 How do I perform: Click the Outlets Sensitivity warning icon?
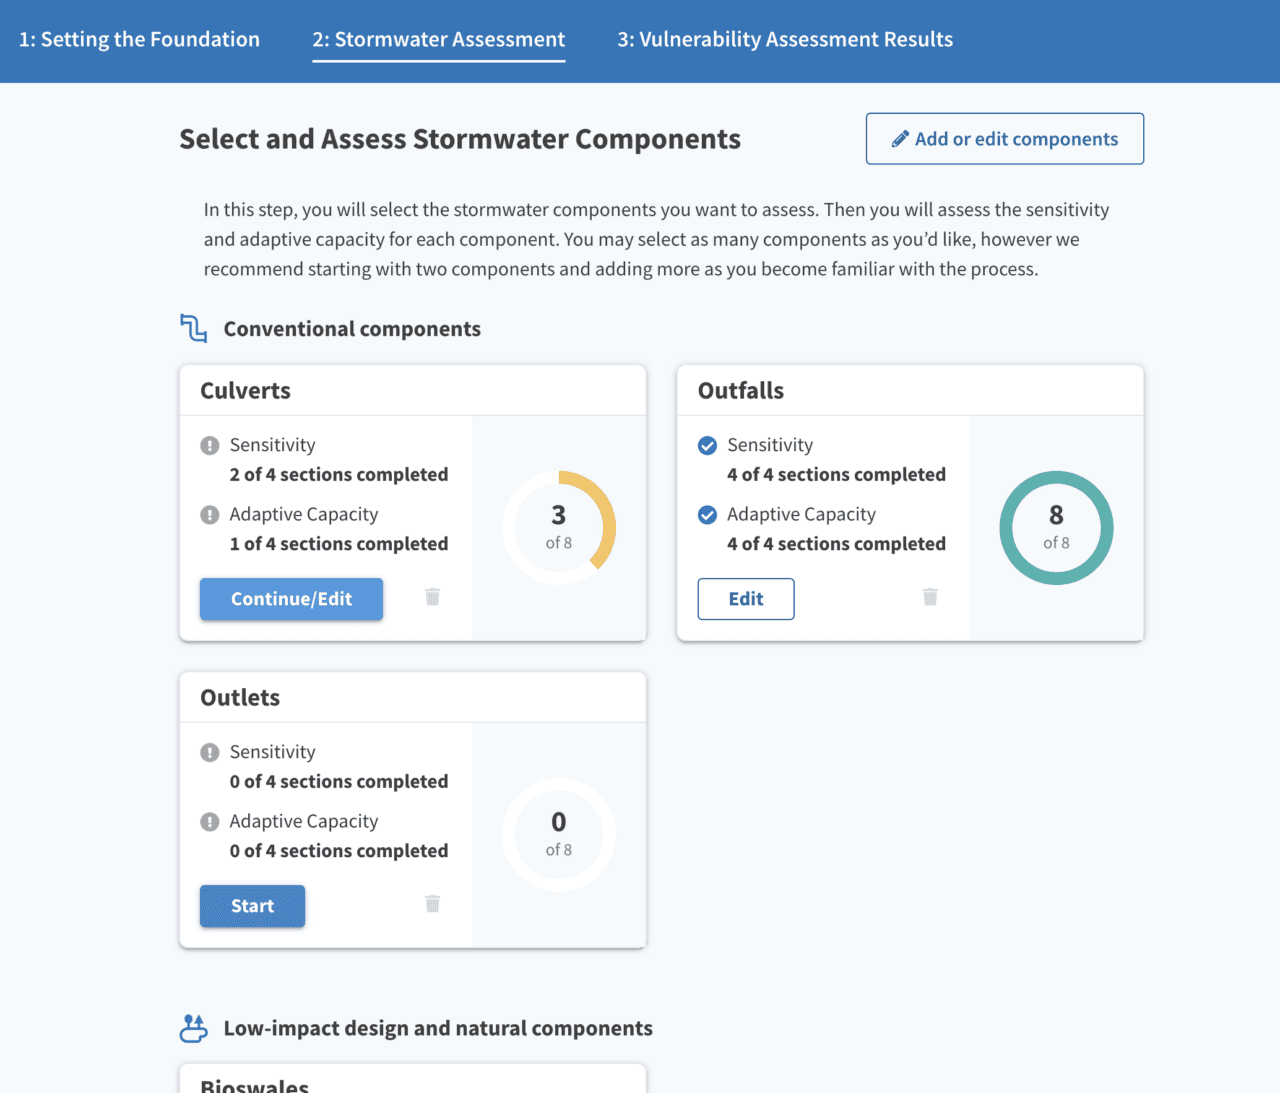210,753
